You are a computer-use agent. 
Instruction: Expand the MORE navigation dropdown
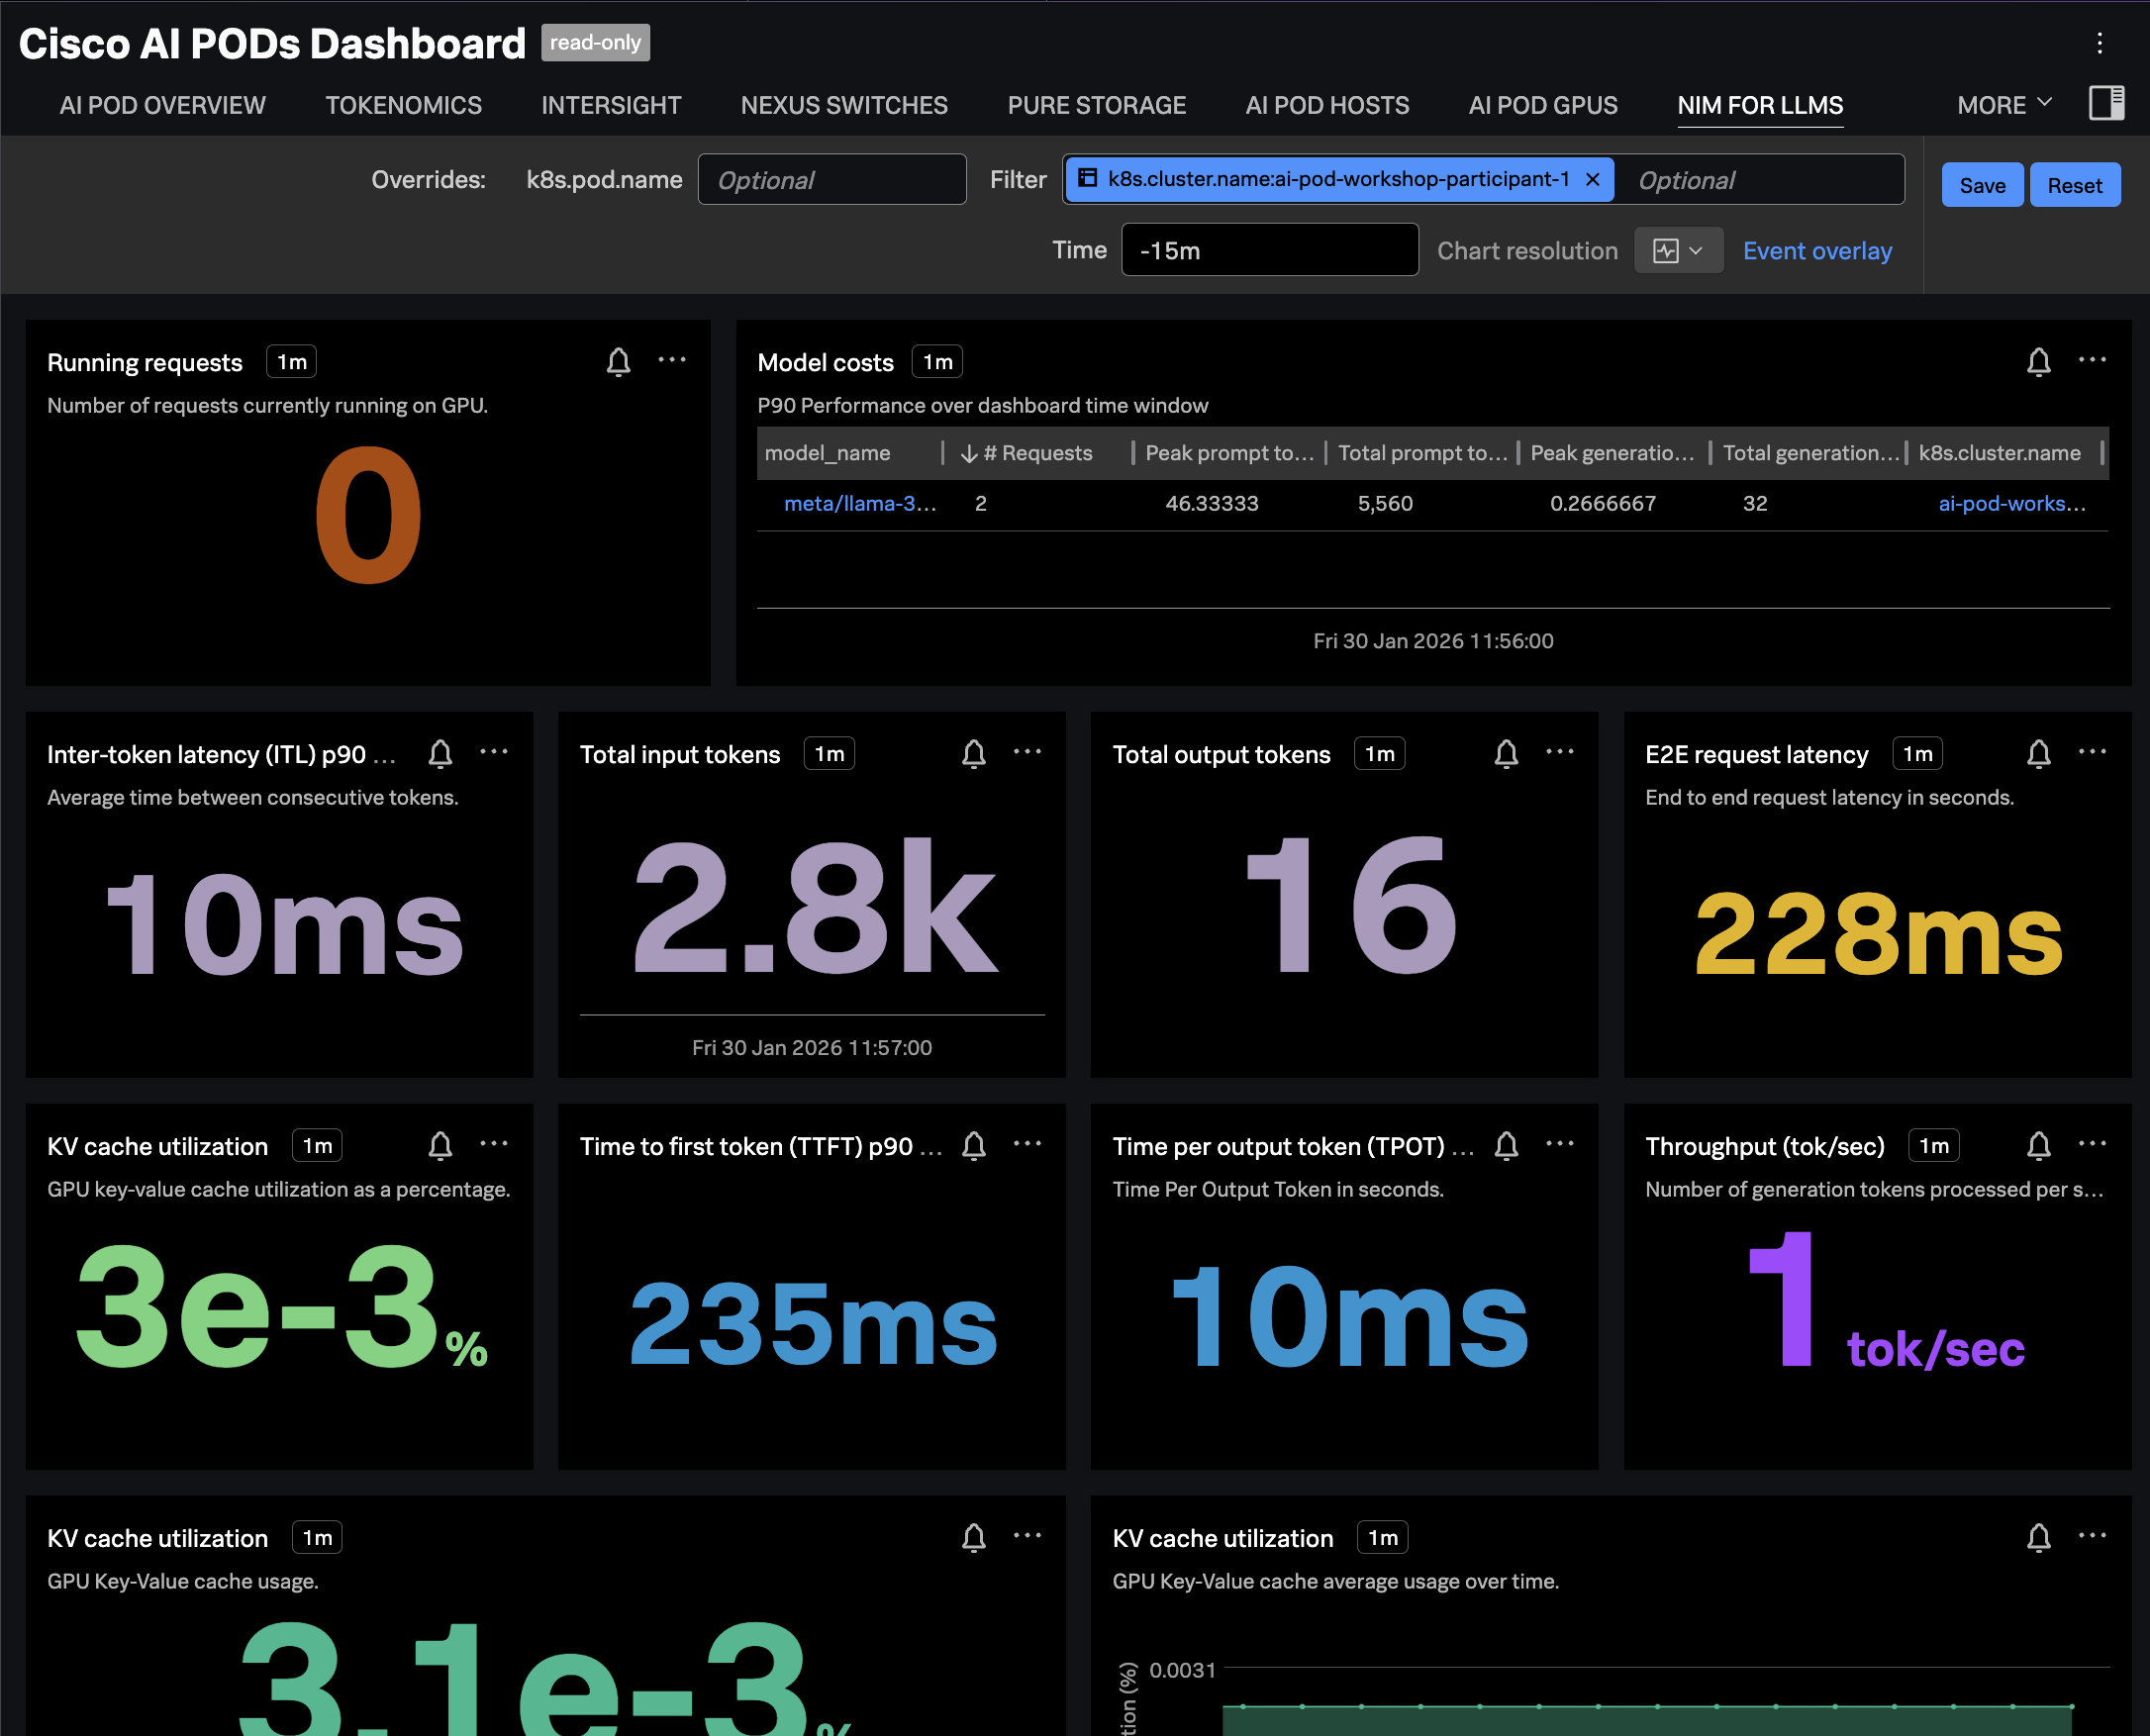(2003, 104)
